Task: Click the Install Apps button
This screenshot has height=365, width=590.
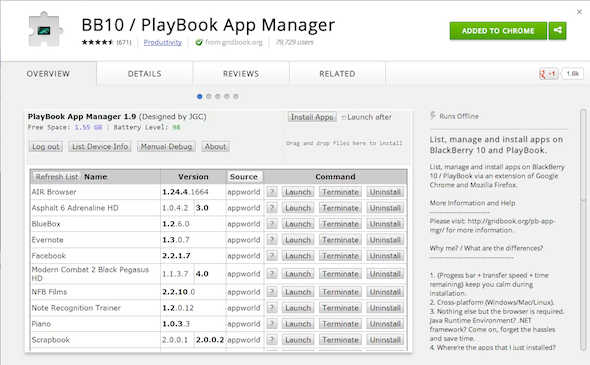Action: [x=312, y=117]
